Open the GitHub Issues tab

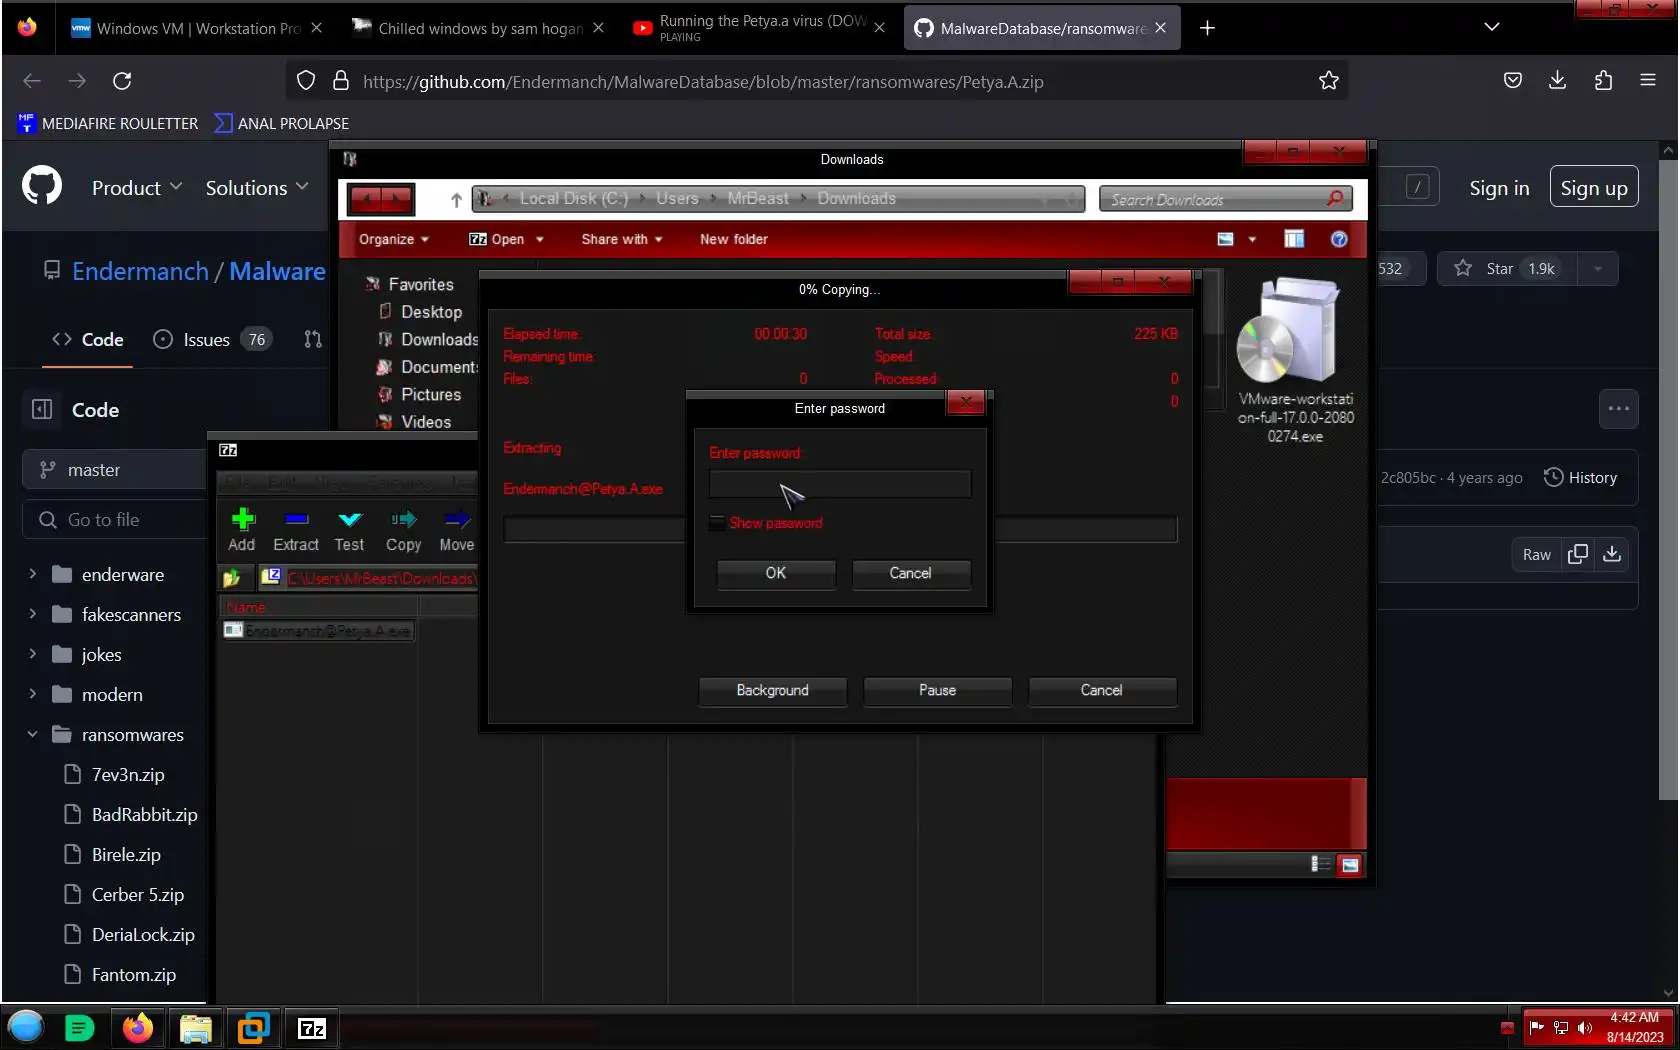212,340
